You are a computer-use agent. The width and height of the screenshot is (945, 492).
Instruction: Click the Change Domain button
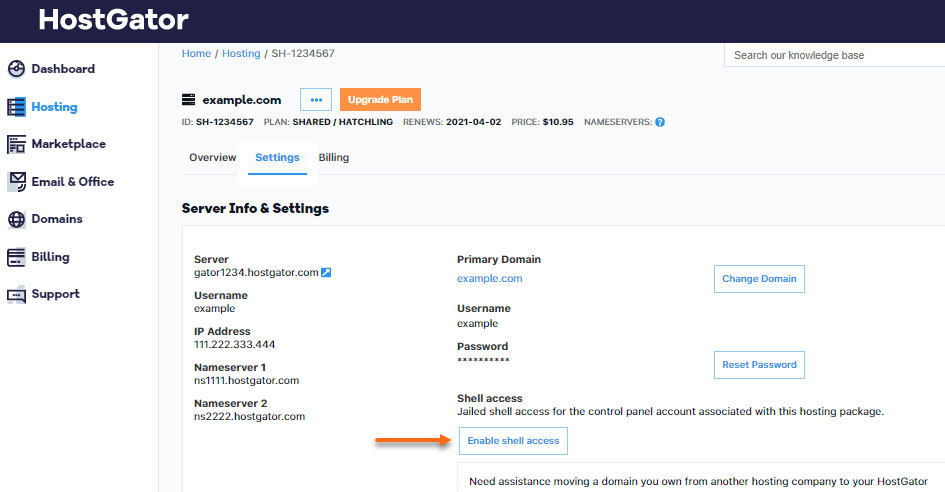[759, 279]
